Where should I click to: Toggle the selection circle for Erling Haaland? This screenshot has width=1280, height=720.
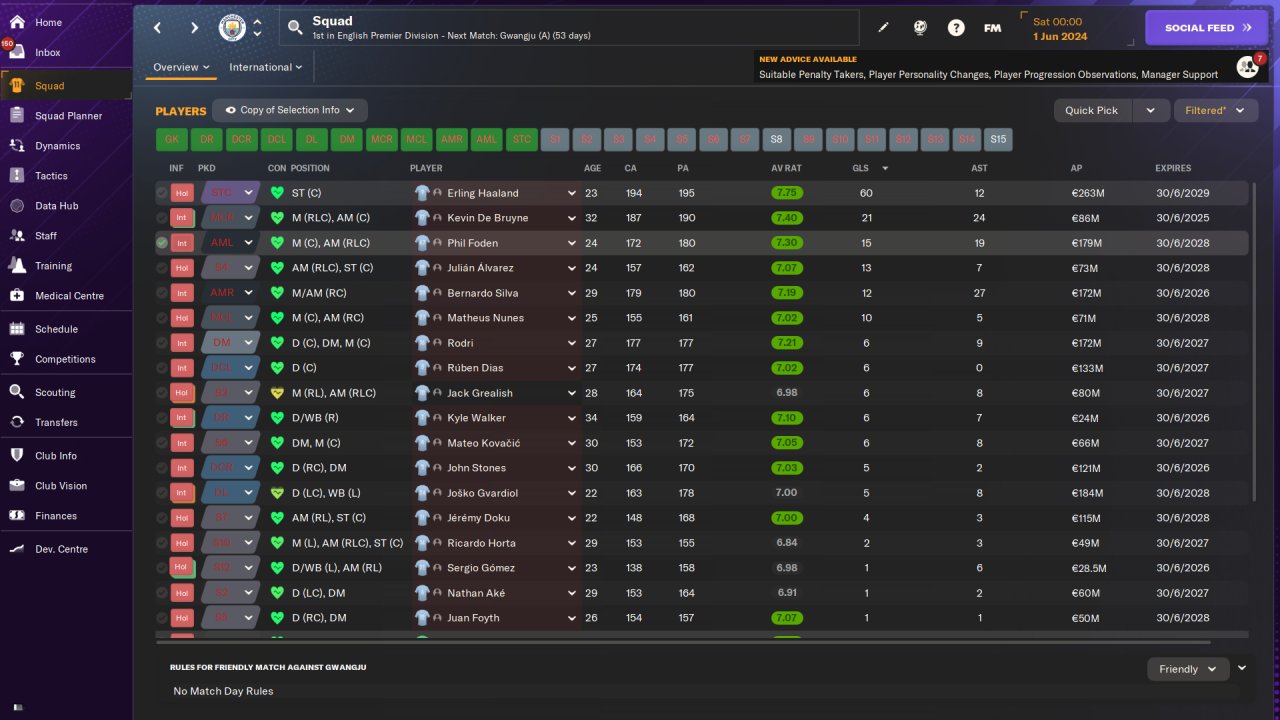click(x=162, y=193)
